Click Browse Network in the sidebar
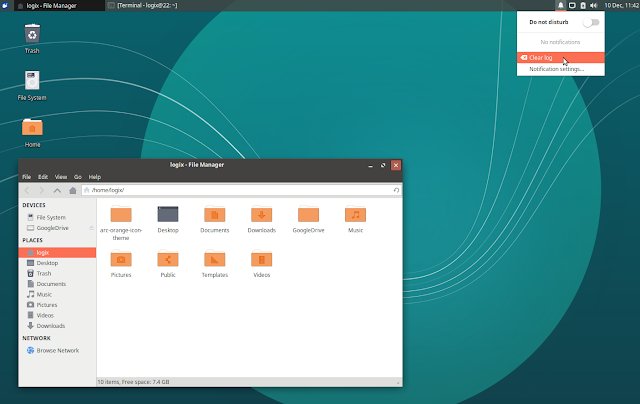The height and width of the screenshot is (404, 640). (x=57, y=351)
